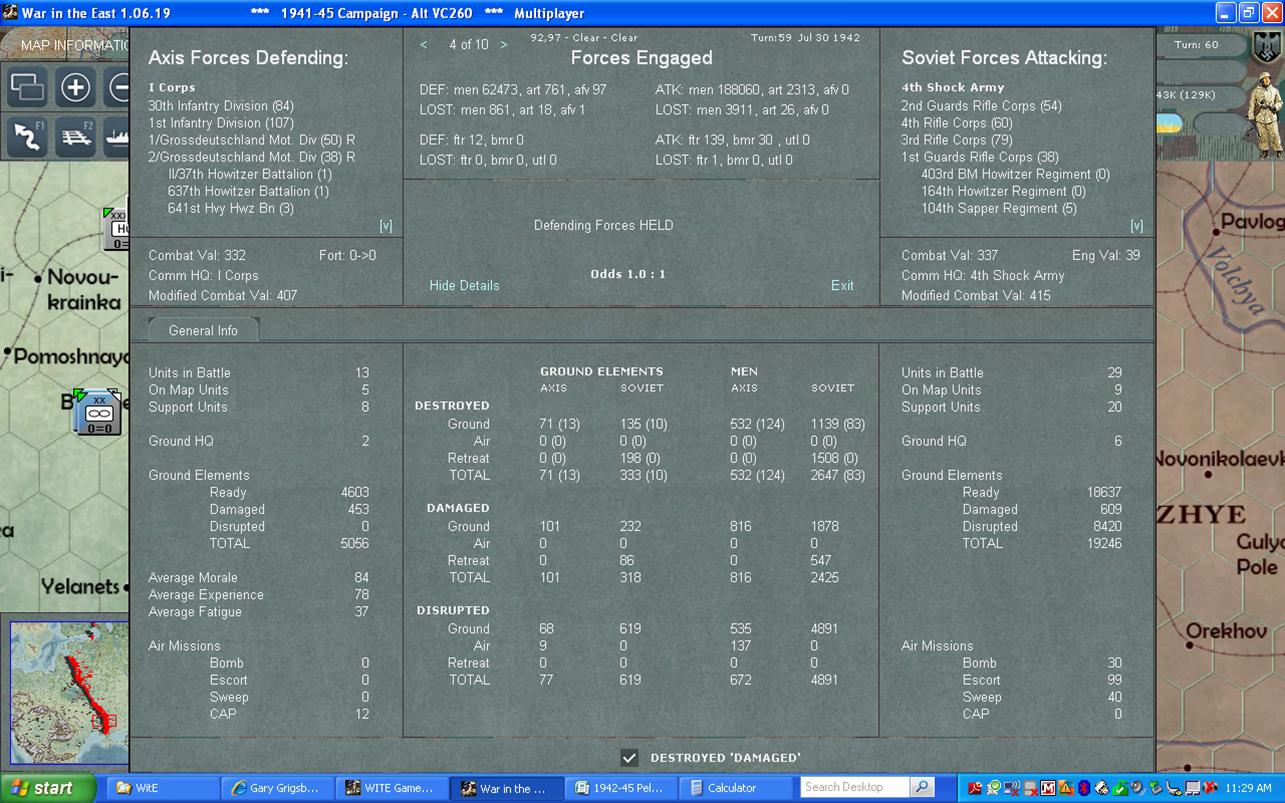Switch to WITE Game taskbar item
The height and width of the screenshot is (803, 1285).
click(x=390, y=788)
